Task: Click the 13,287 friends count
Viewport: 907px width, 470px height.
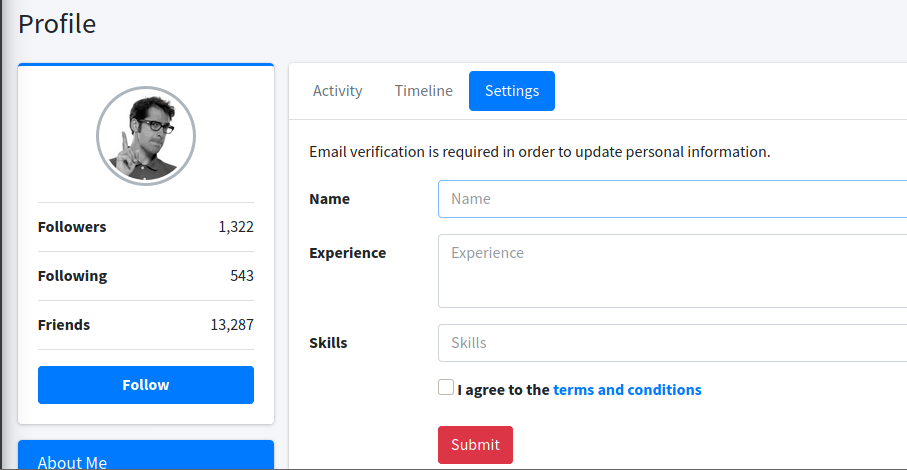Action: pos(232,325)
